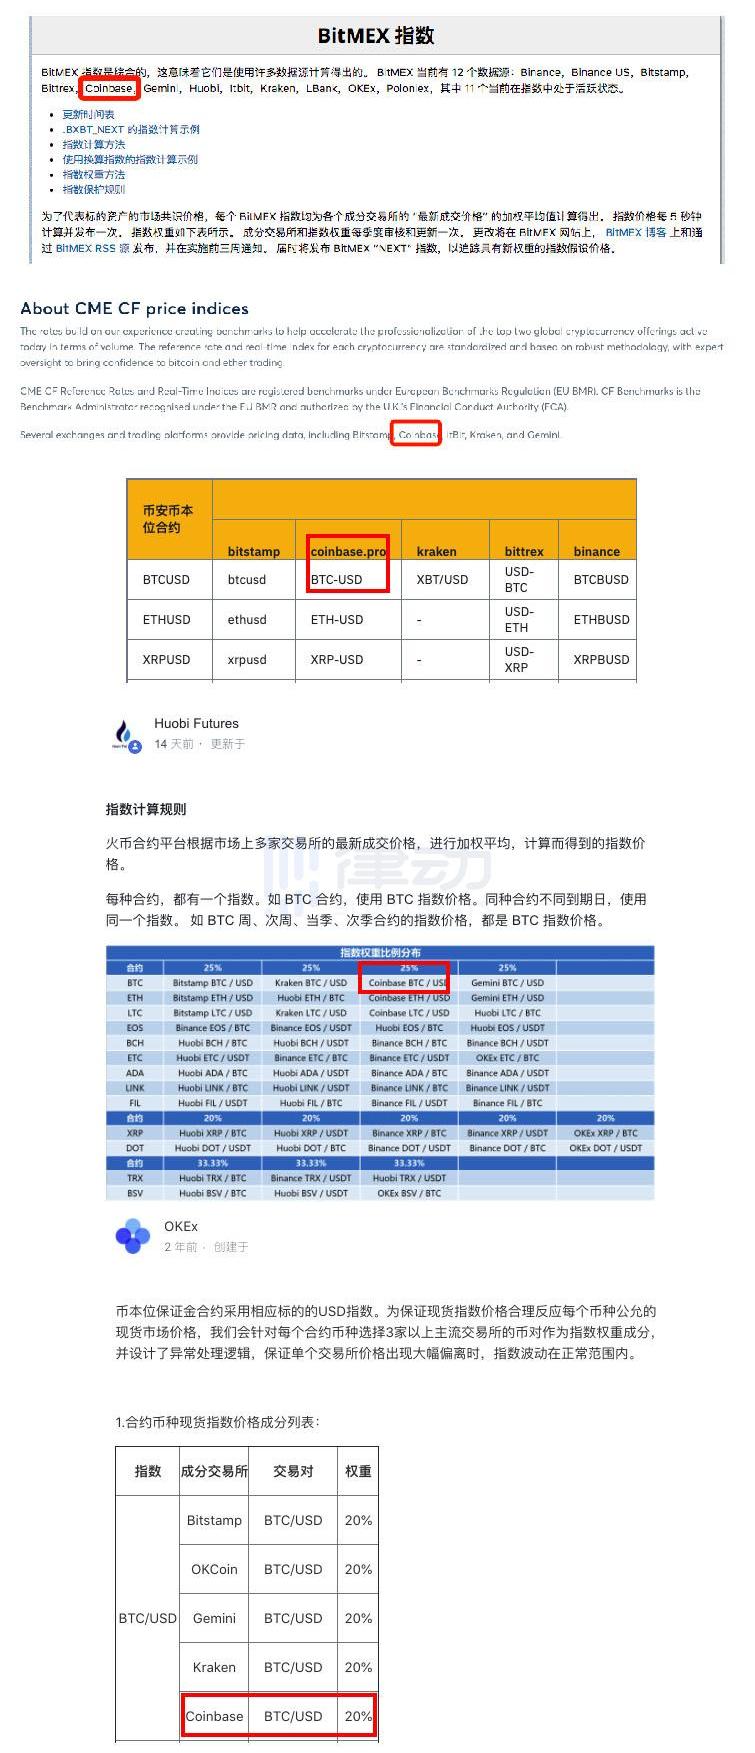
Task: Click the 14 天前 · 更新于 timestamp
Action: click(199, 744)
